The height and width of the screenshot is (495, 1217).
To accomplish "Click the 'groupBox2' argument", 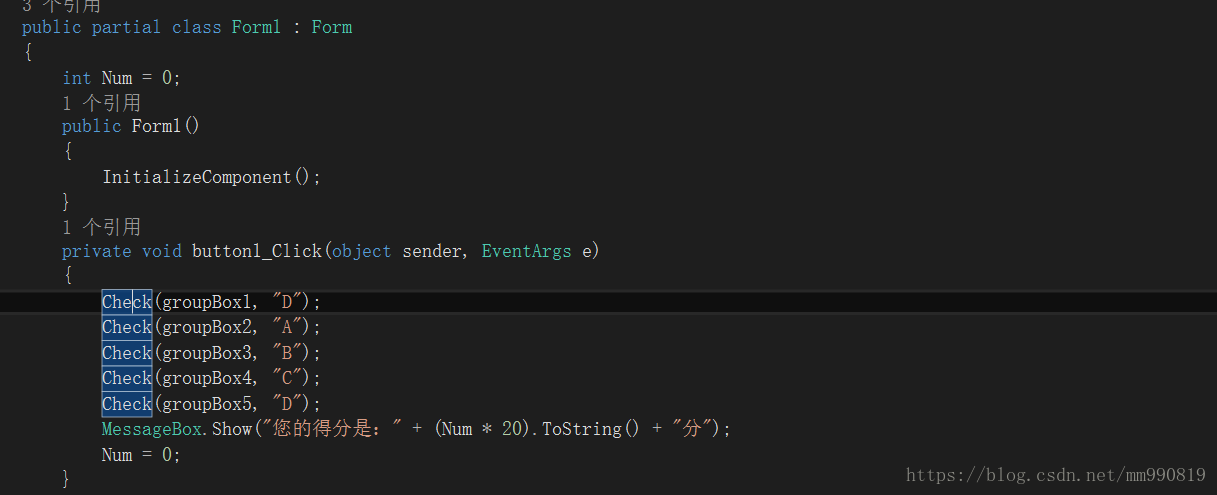I will coord(207,327).
